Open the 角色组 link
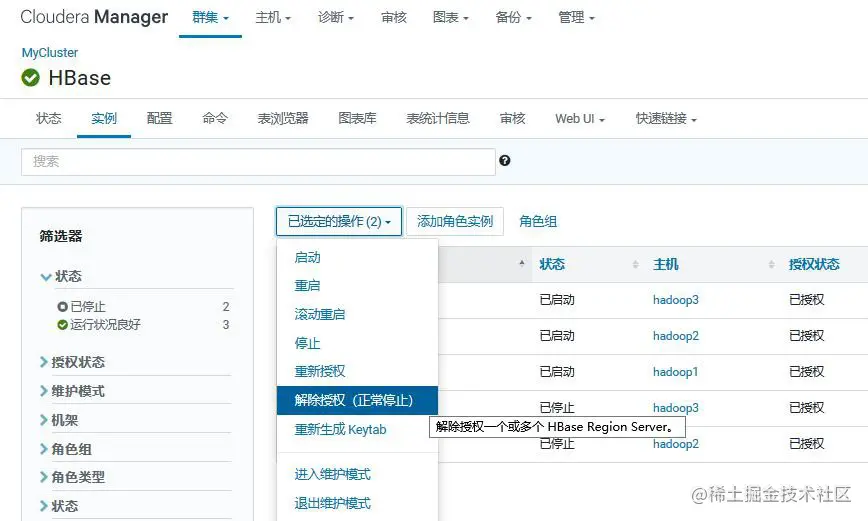868x521 pixels. pos(538,222)
